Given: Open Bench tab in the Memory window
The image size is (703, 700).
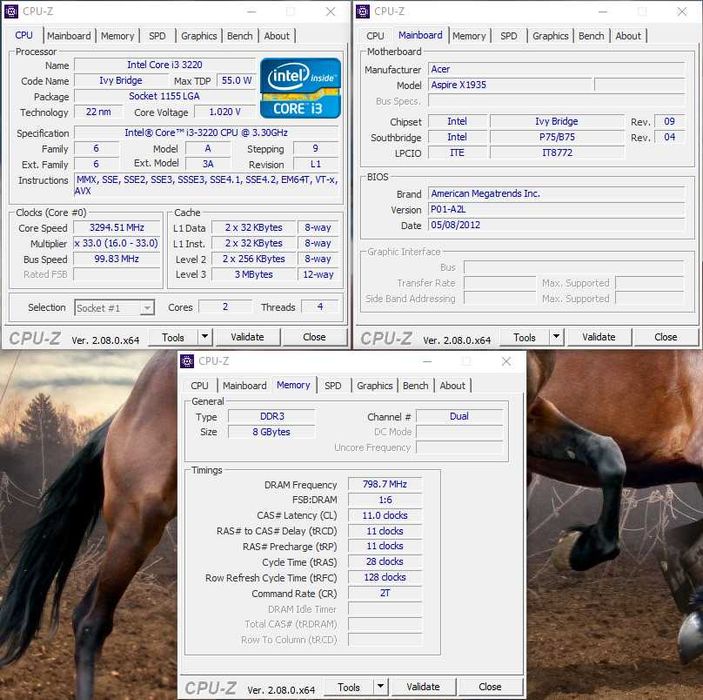Looking at the screenshot, I should pyautogui.click(x=416, y=386).
